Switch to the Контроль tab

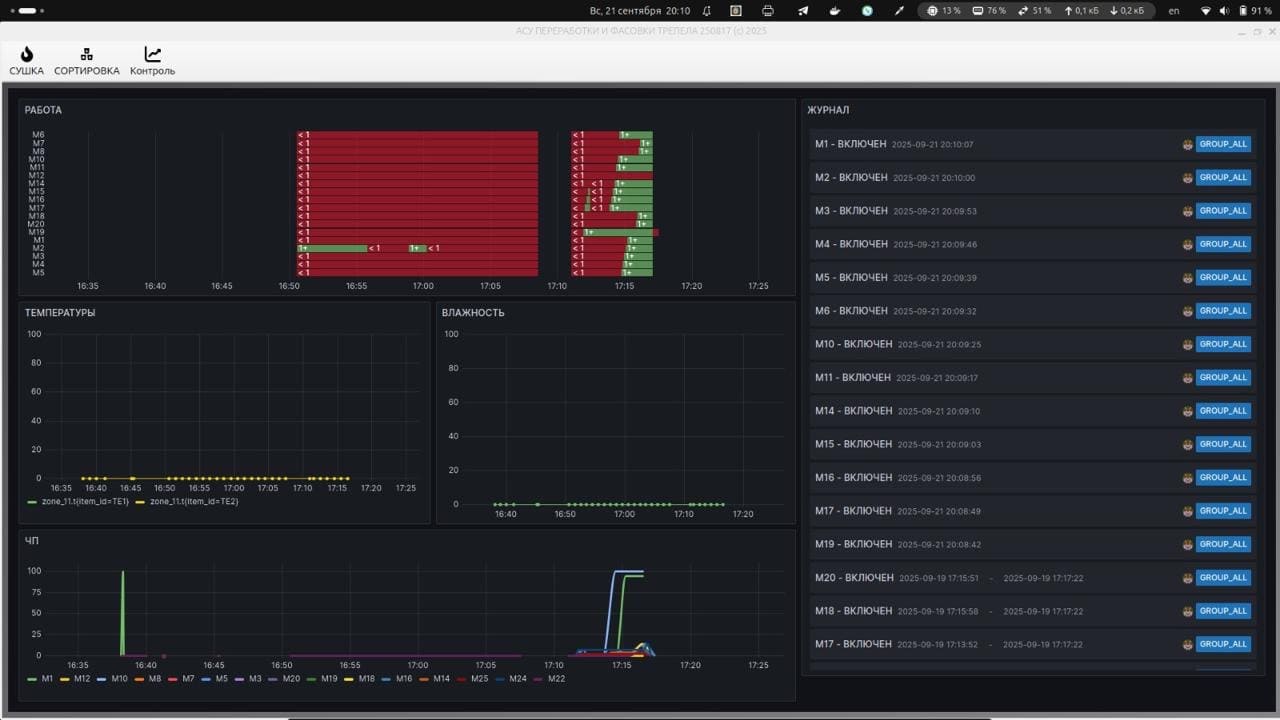pos(152,55)
